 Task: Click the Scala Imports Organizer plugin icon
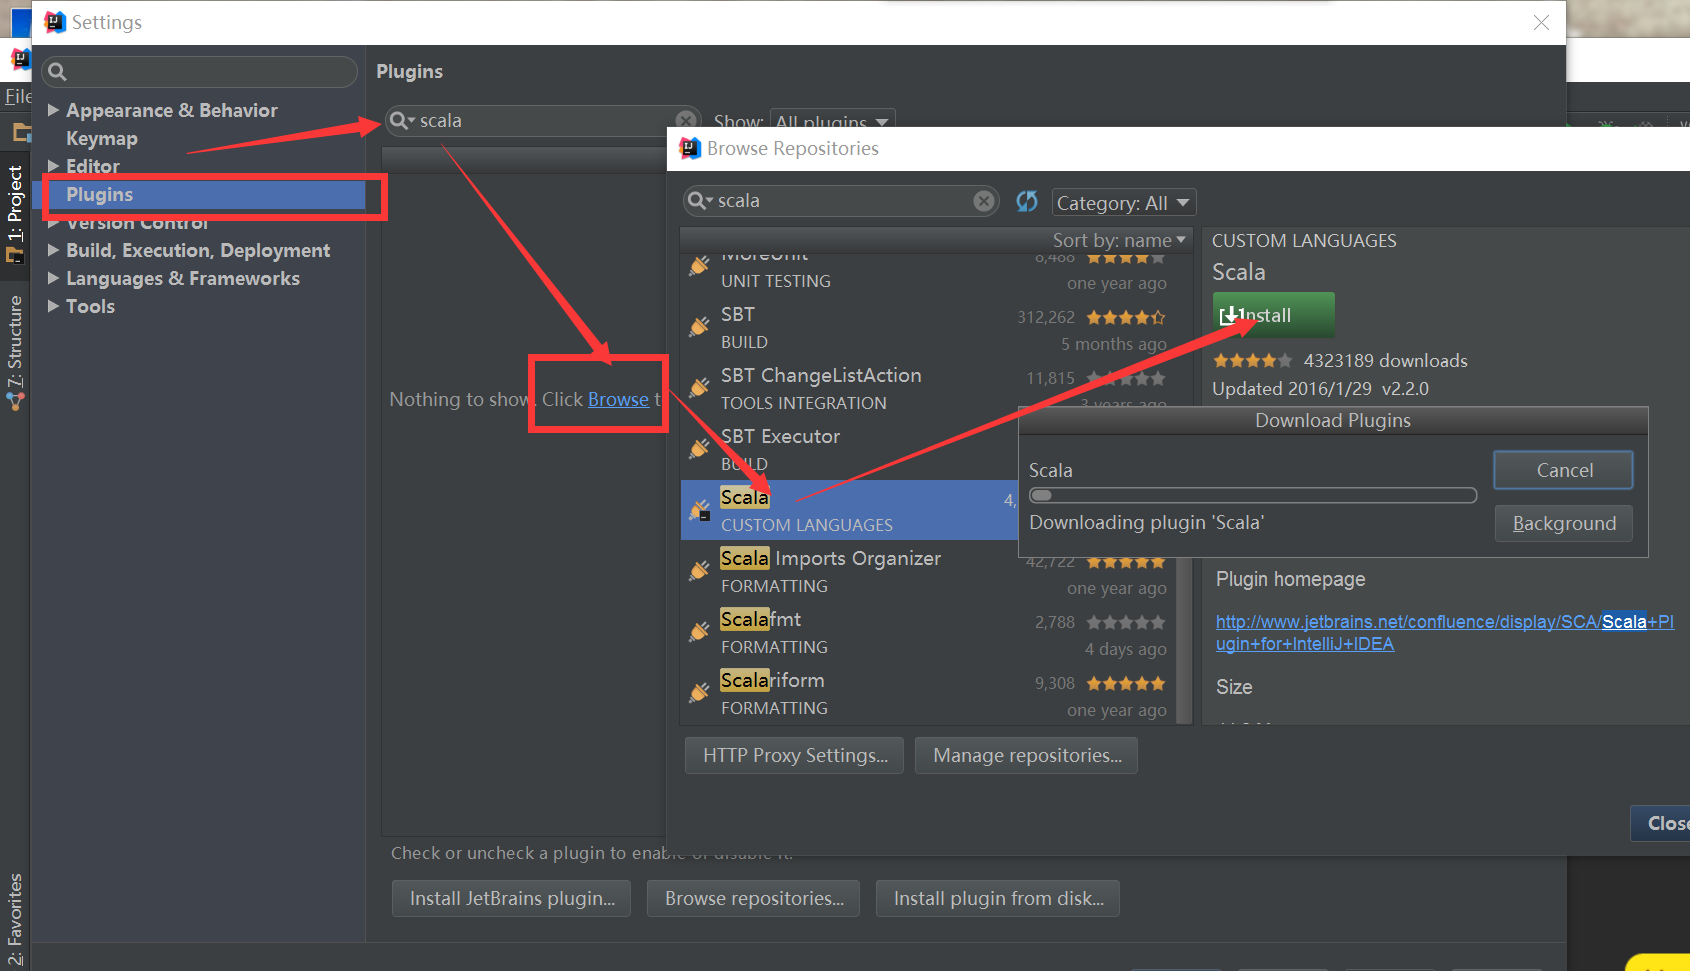click(x=700, y=571)
